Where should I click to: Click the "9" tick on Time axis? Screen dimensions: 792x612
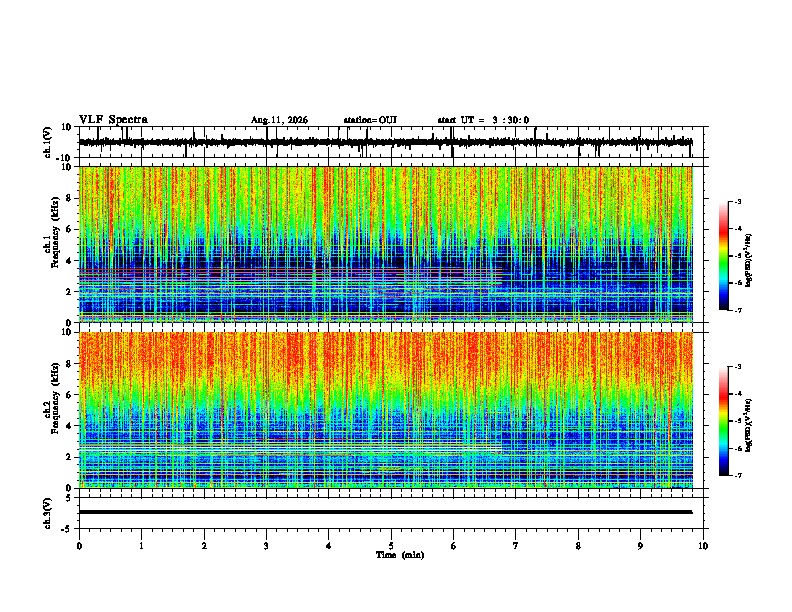click(x=640, y=546)
